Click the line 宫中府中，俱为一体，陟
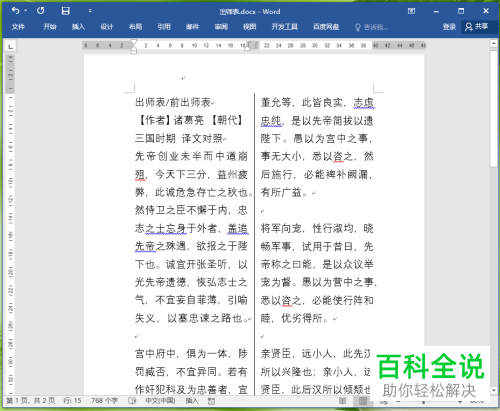The image size is (500, 411). point(191,354)
